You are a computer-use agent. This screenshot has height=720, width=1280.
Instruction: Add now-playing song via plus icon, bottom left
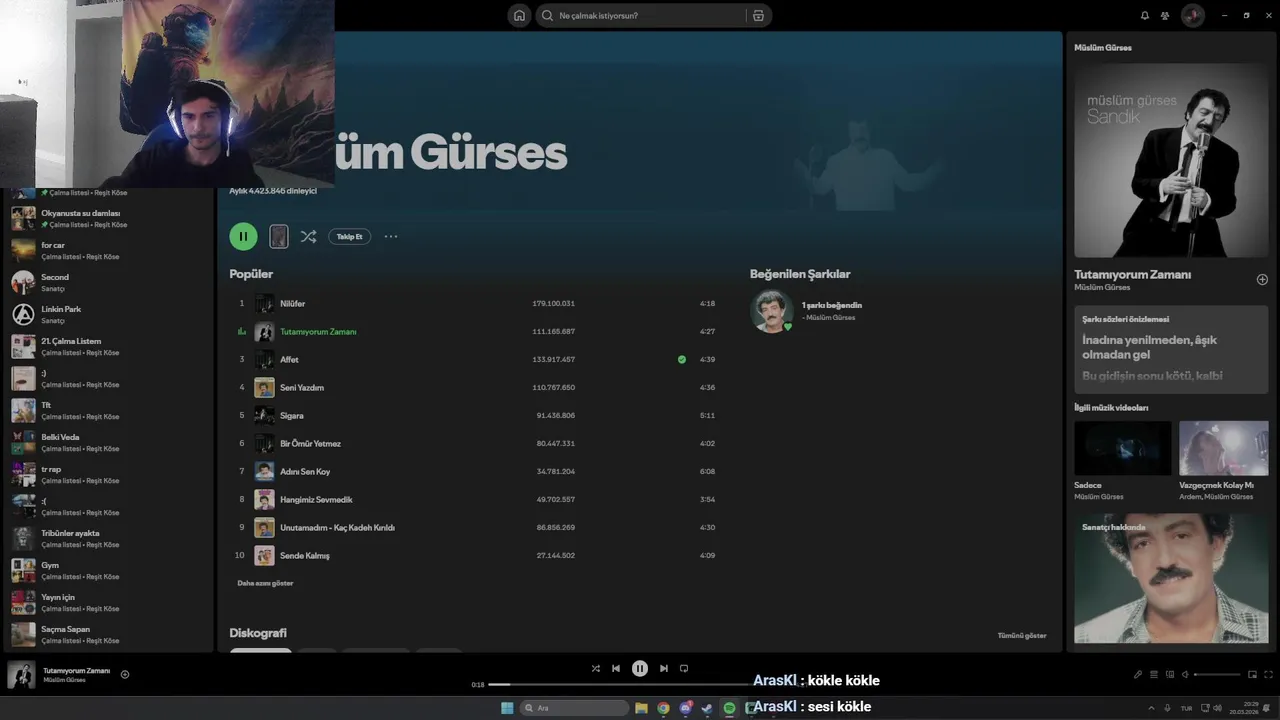125,674
